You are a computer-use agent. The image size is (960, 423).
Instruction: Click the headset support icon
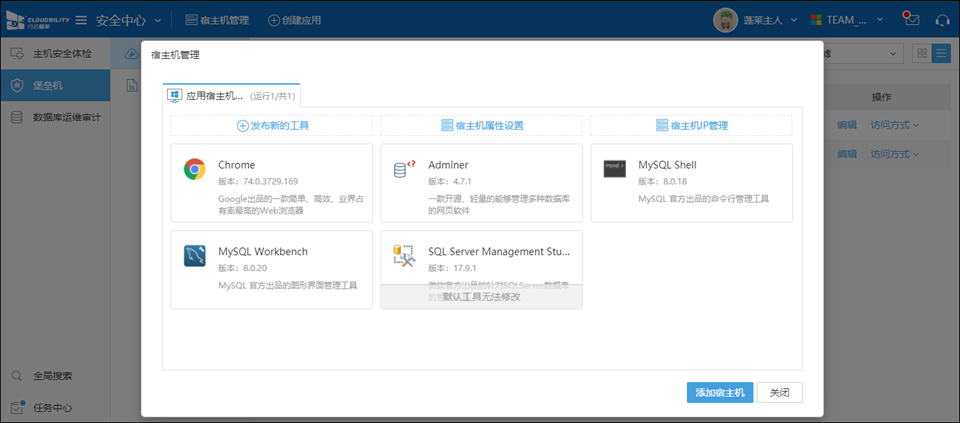tap(941, 20)
